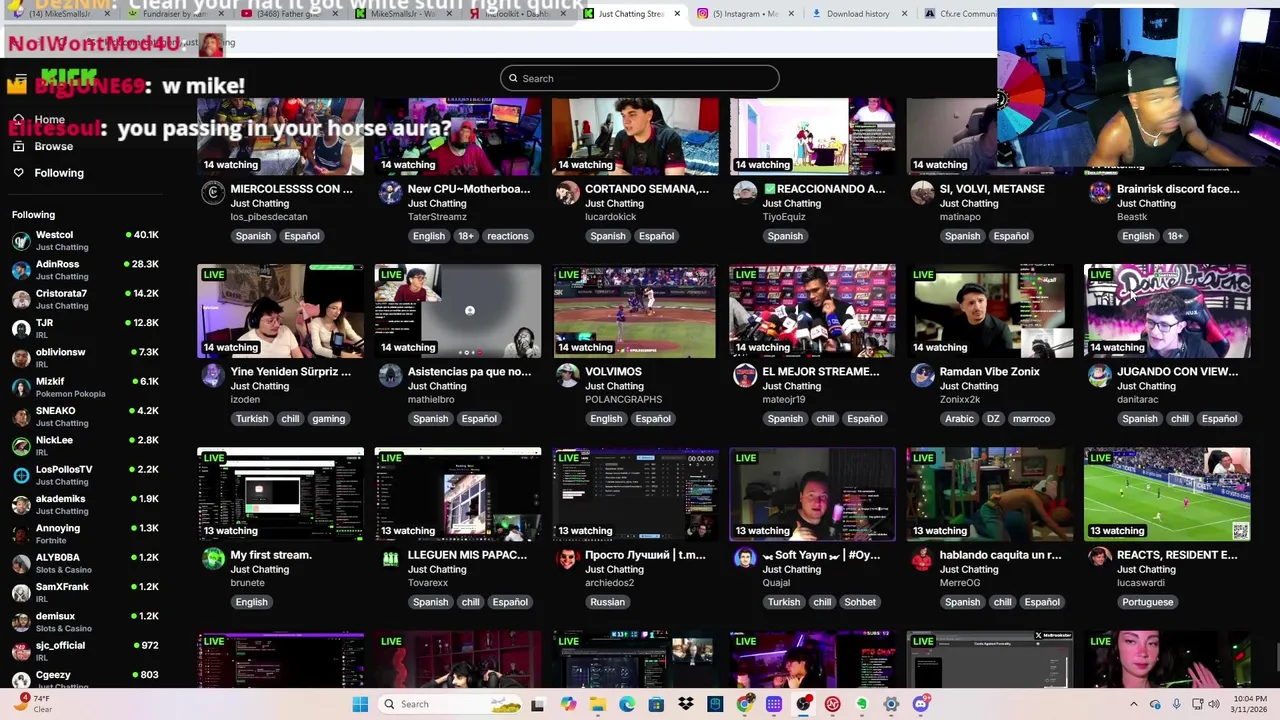
Task: Open TJR avatar in Following list
Action: 21,329
